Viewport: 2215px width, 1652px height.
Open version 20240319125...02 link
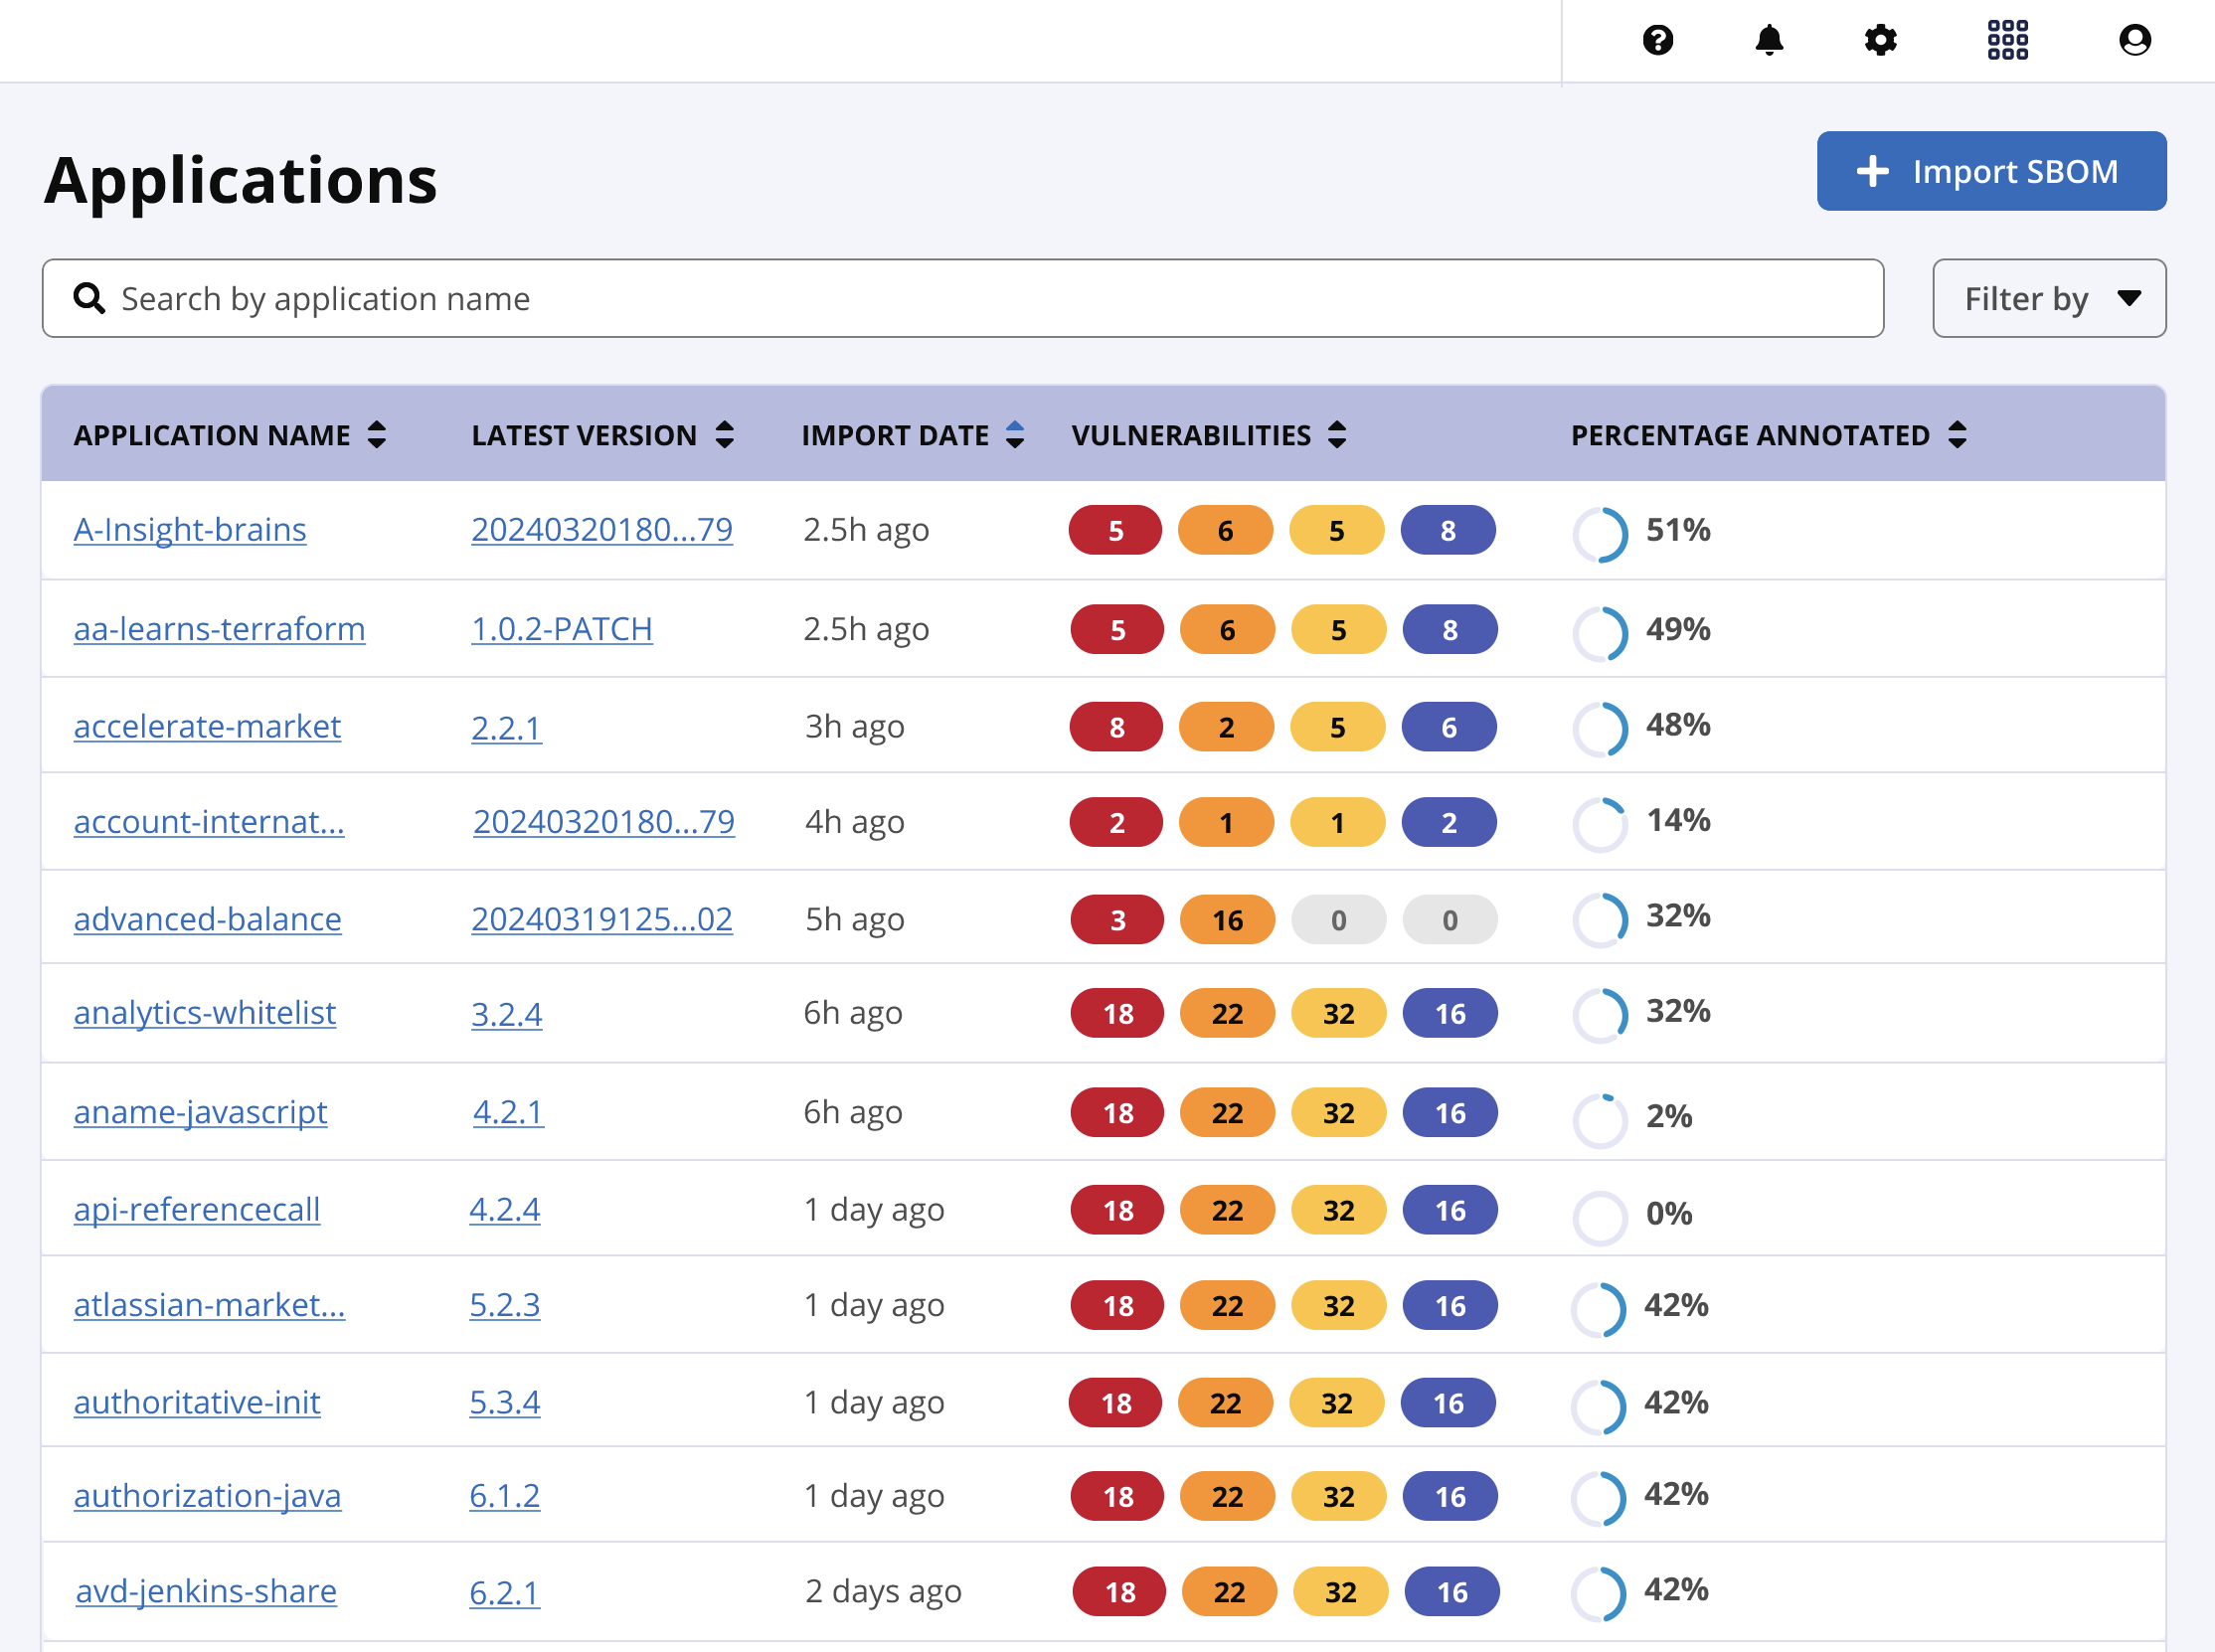click(x=601, y=918)
